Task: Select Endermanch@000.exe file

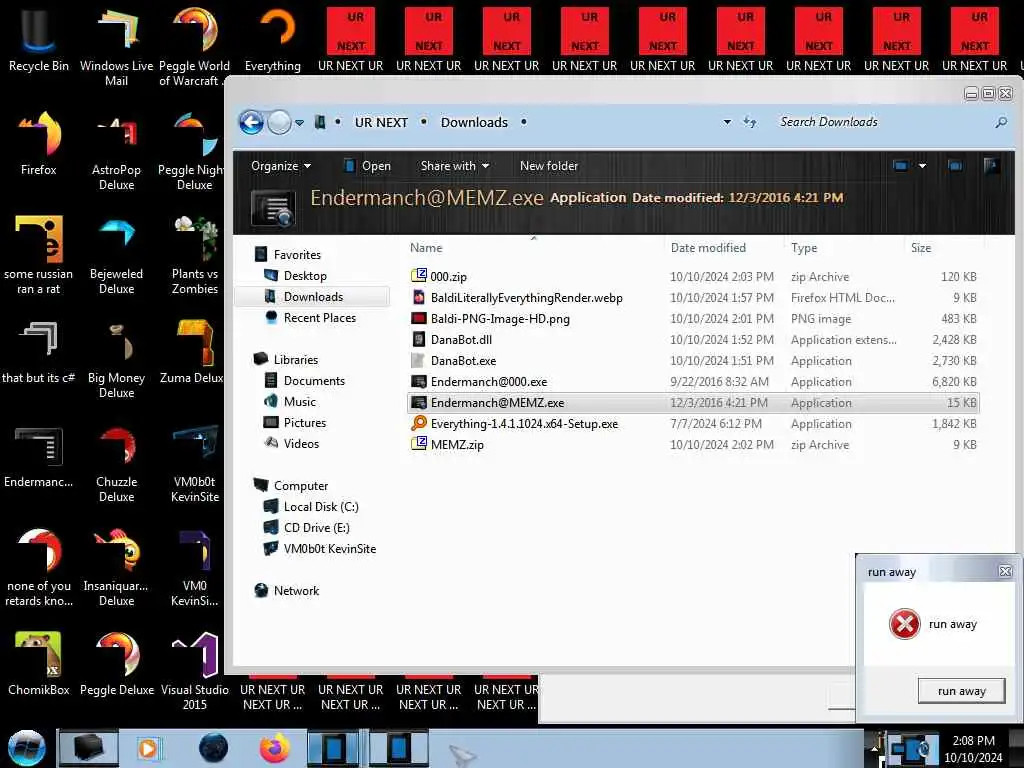Action: click(x=693, y=381)
